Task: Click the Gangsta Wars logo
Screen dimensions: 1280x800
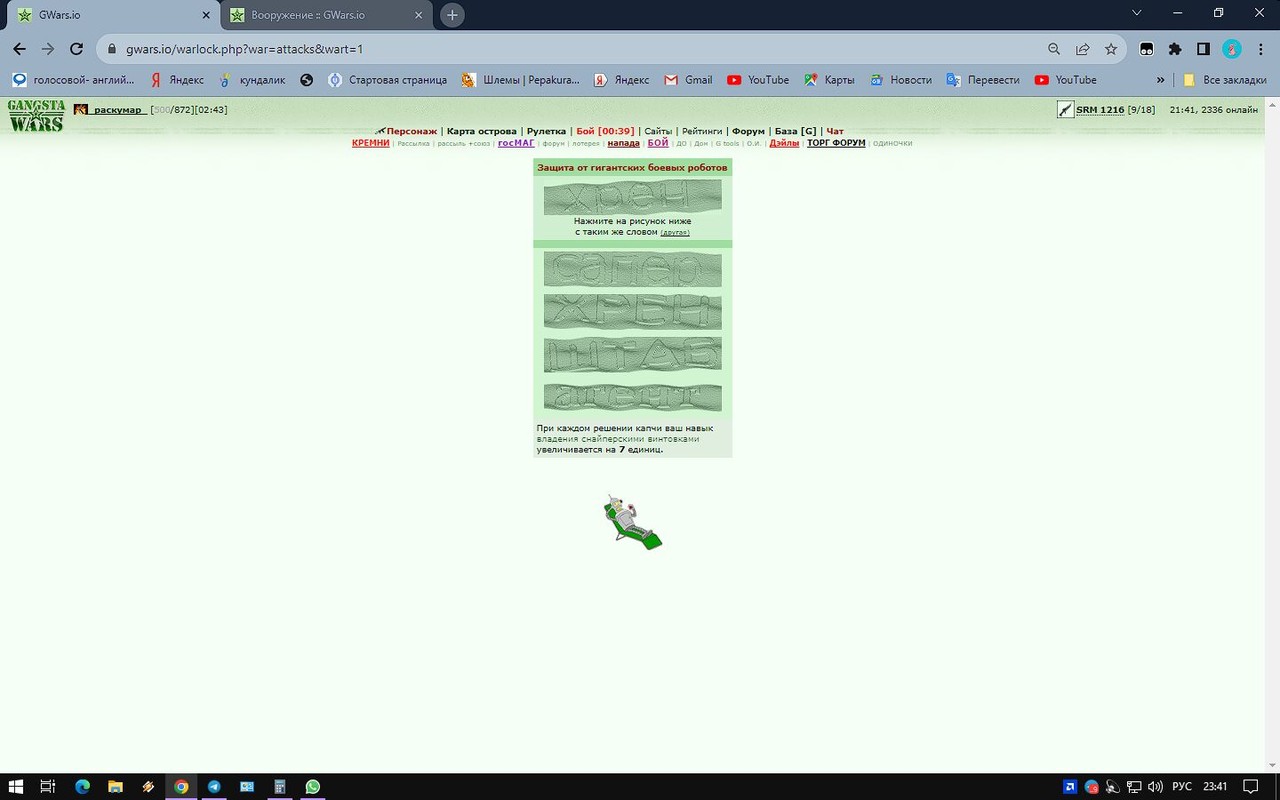Action: pyautogui.click(x=36, y=115)
